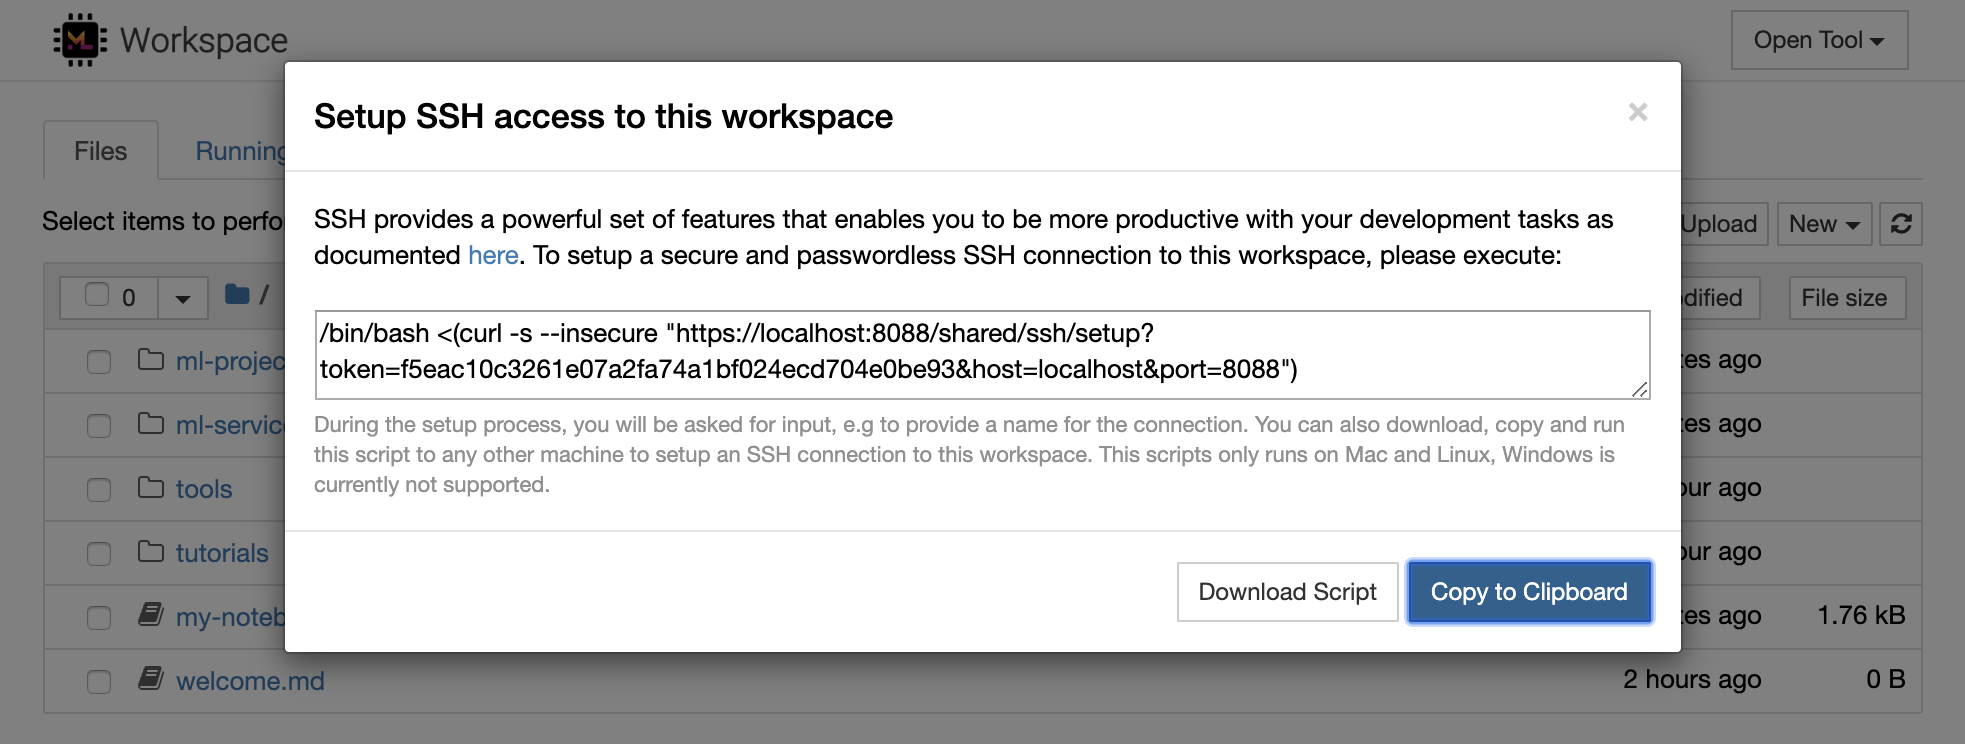1965x744 pixels.
Task: Switch to the Files tab
Action: (101, 151)
